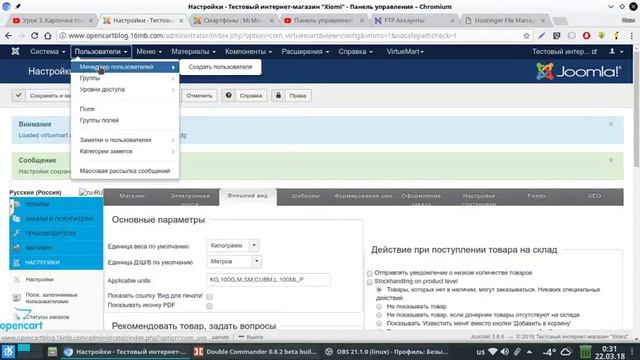Expand Компоненты dropdown menu

click(x=248, y=51)
